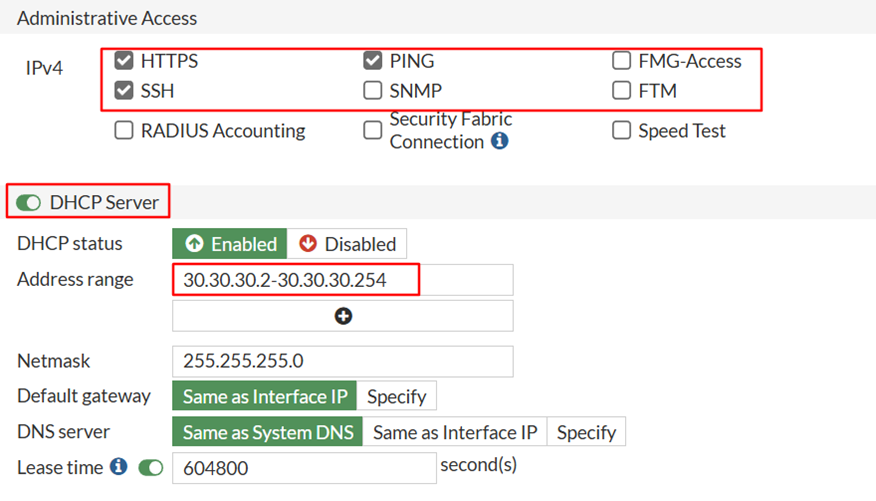The height and width of the screenshot is (501, 876).
Task: Click the Lease time info icon
Action: (118, 466)
